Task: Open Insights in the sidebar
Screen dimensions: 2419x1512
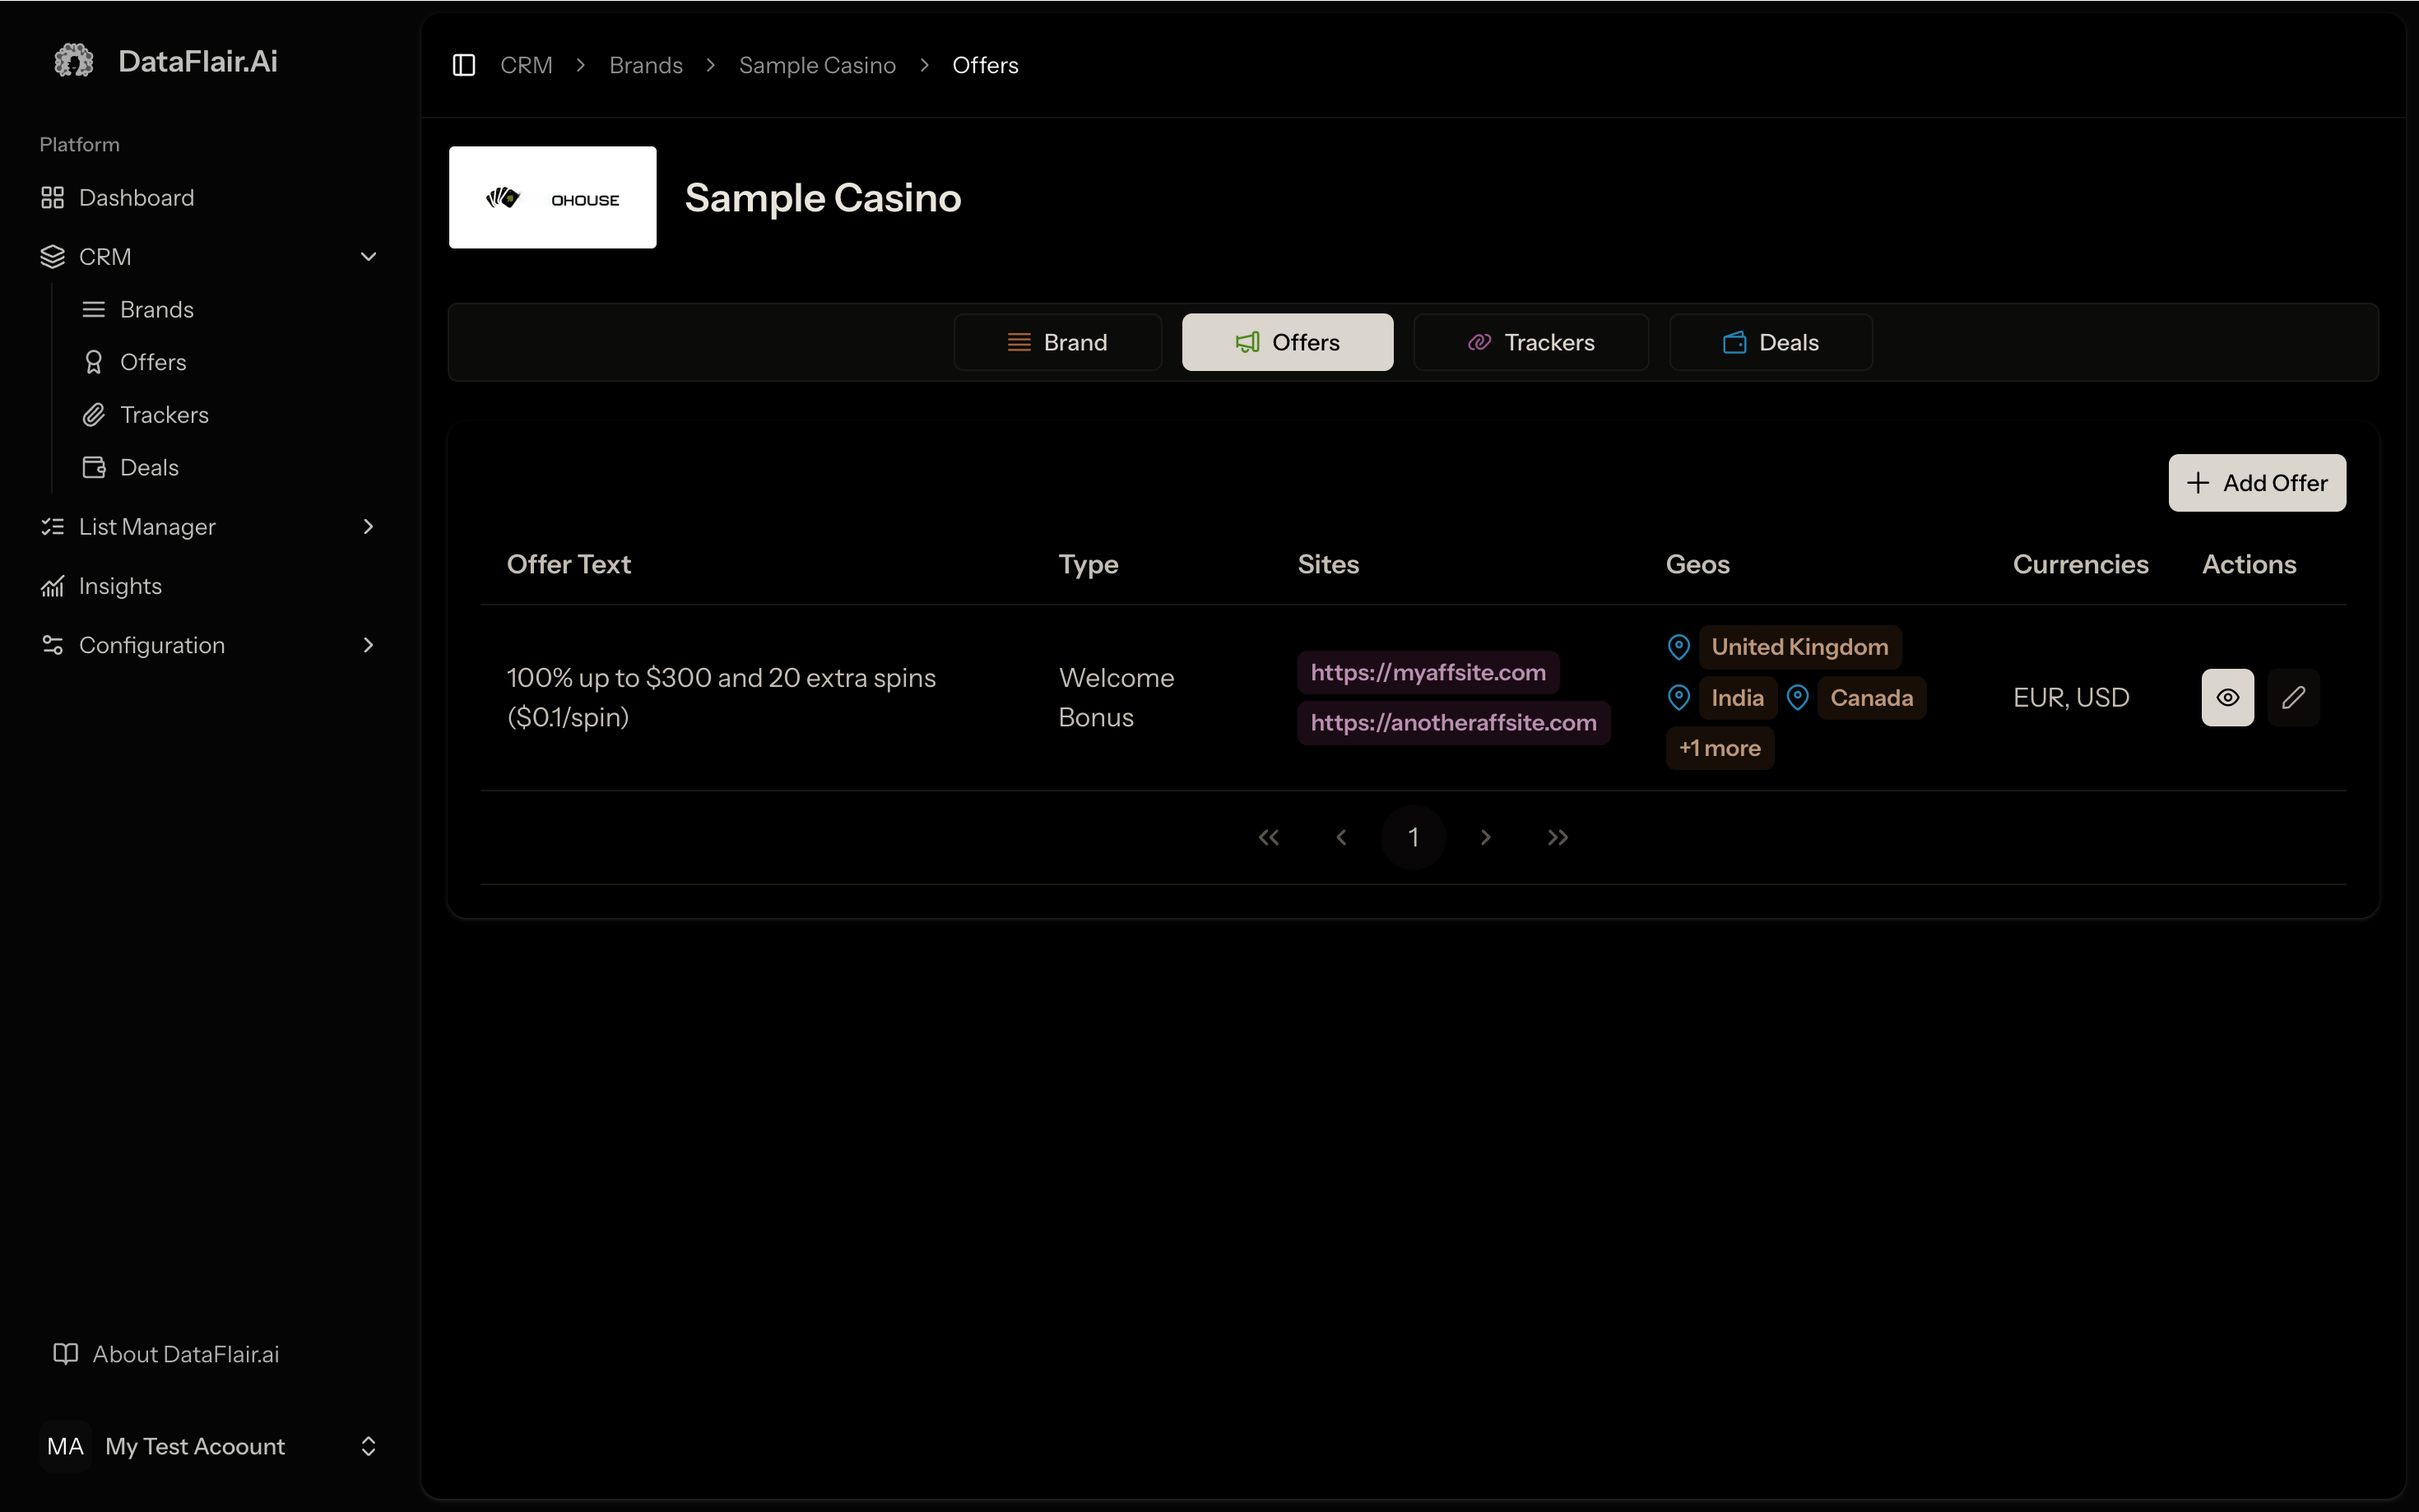Action: point(120,586)
